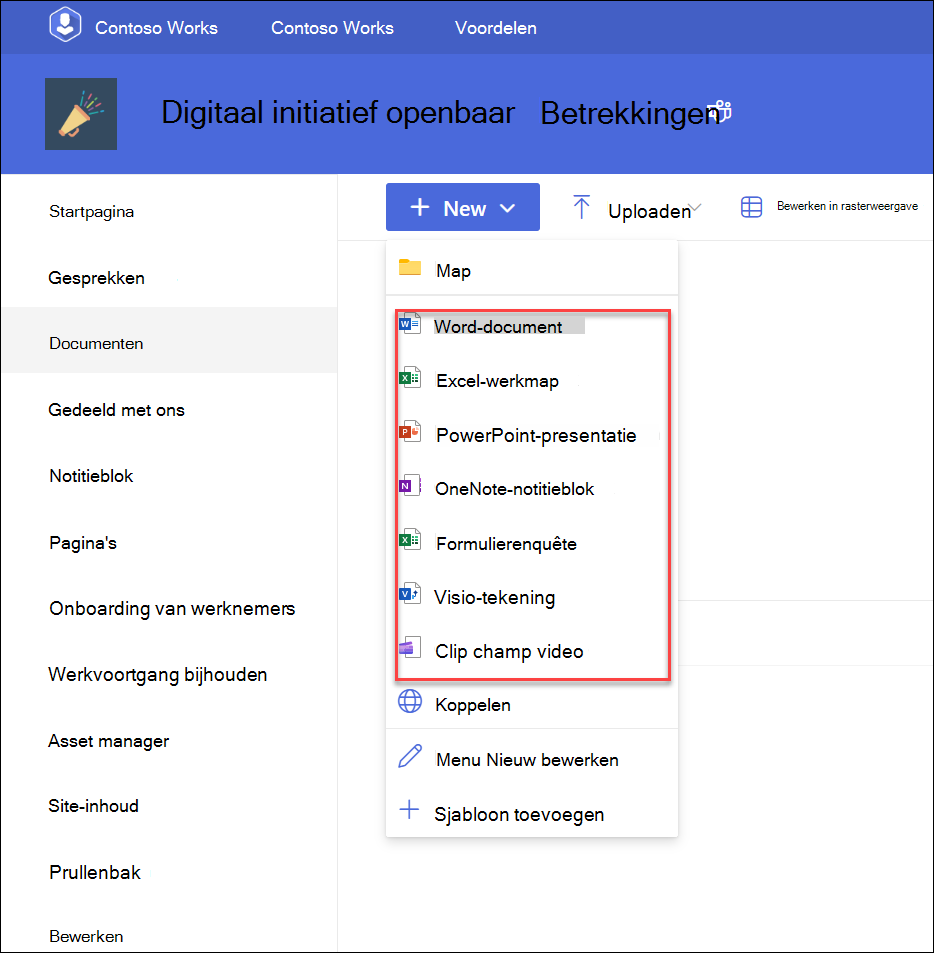
Task: Click the Uploaden button label
Action: [649, 212]
